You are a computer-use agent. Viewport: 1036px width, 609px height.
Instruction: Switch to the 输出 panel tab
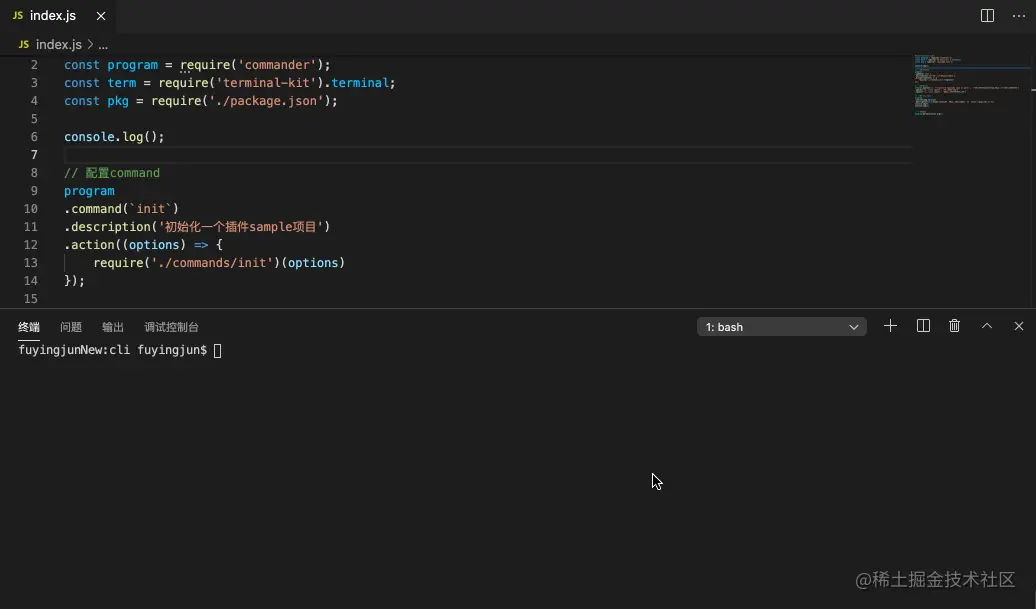[x=112, y=326]
